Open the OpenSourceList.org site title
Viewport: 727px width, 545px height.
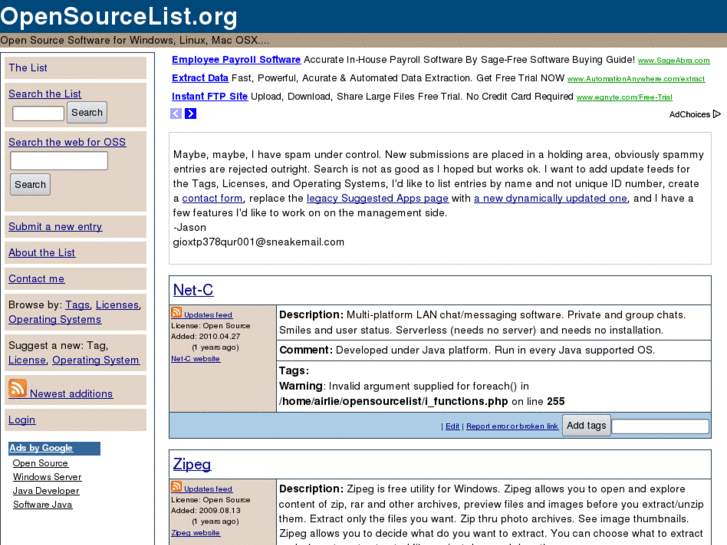pyautogui.click(x=119, y=16)
